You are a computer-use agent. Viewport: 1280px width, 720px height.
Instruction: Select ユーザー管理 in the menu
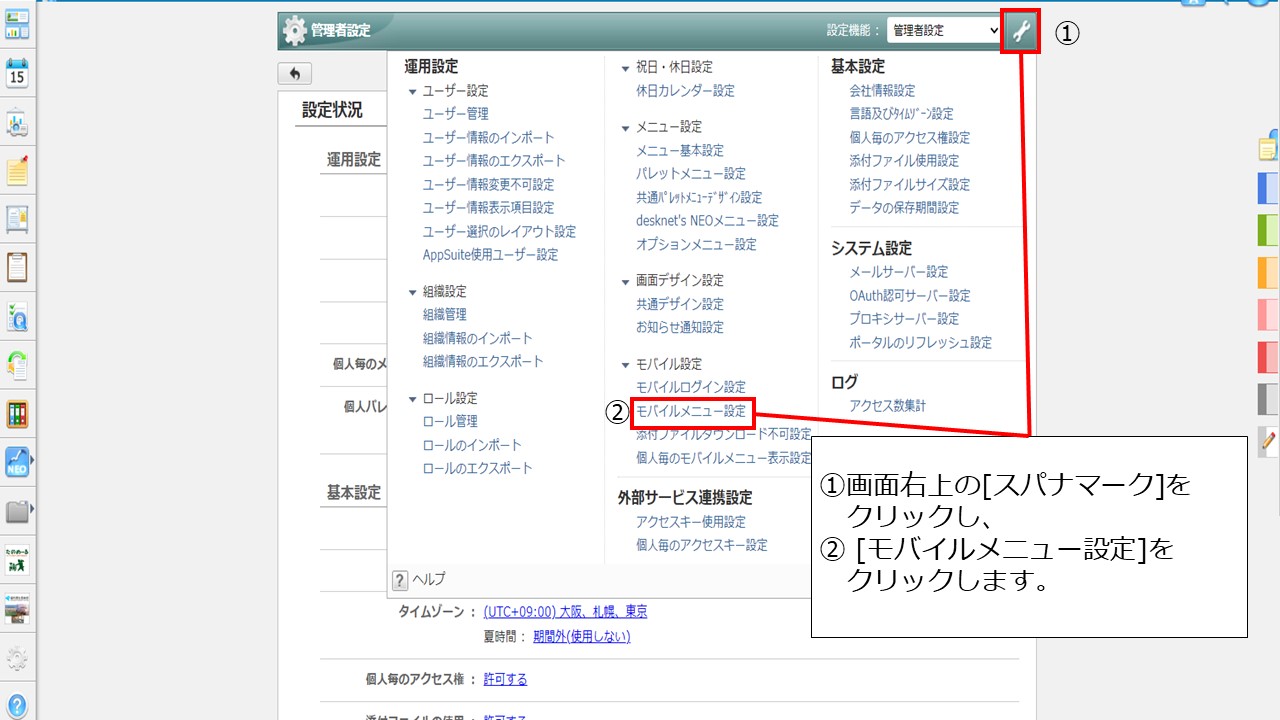tap(455, 114)
